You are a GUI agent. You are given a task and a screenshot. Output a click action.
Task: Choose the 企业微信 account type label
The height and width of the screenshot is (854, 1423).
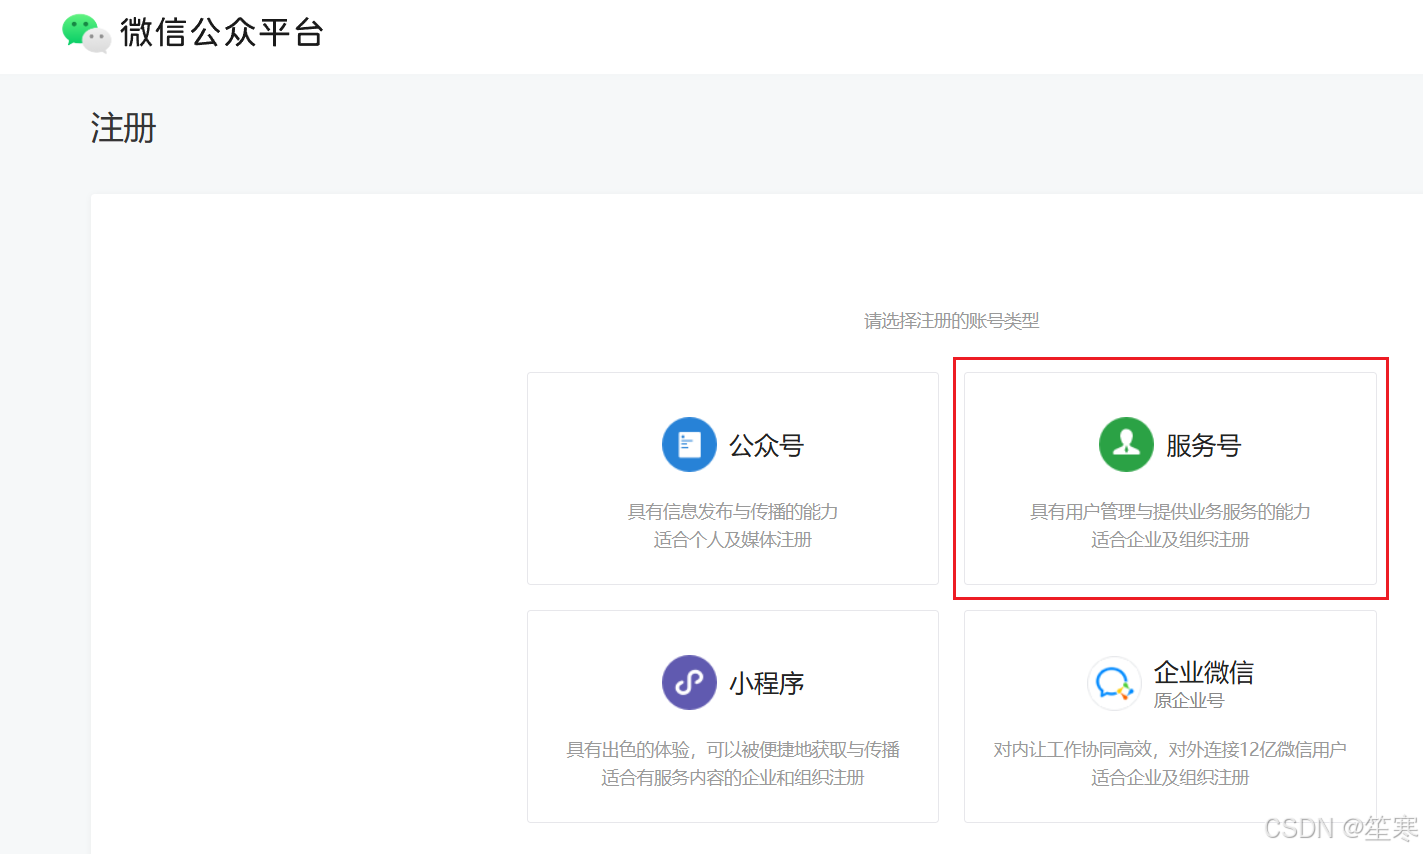pyautogui.click(x=1204, y=672)
